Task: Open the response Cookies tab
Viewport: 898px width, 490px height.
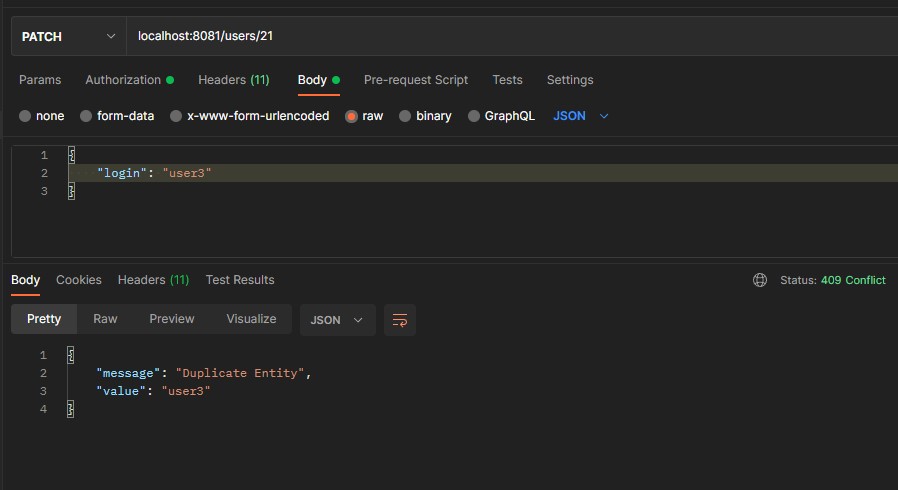Action: point(78,280)
